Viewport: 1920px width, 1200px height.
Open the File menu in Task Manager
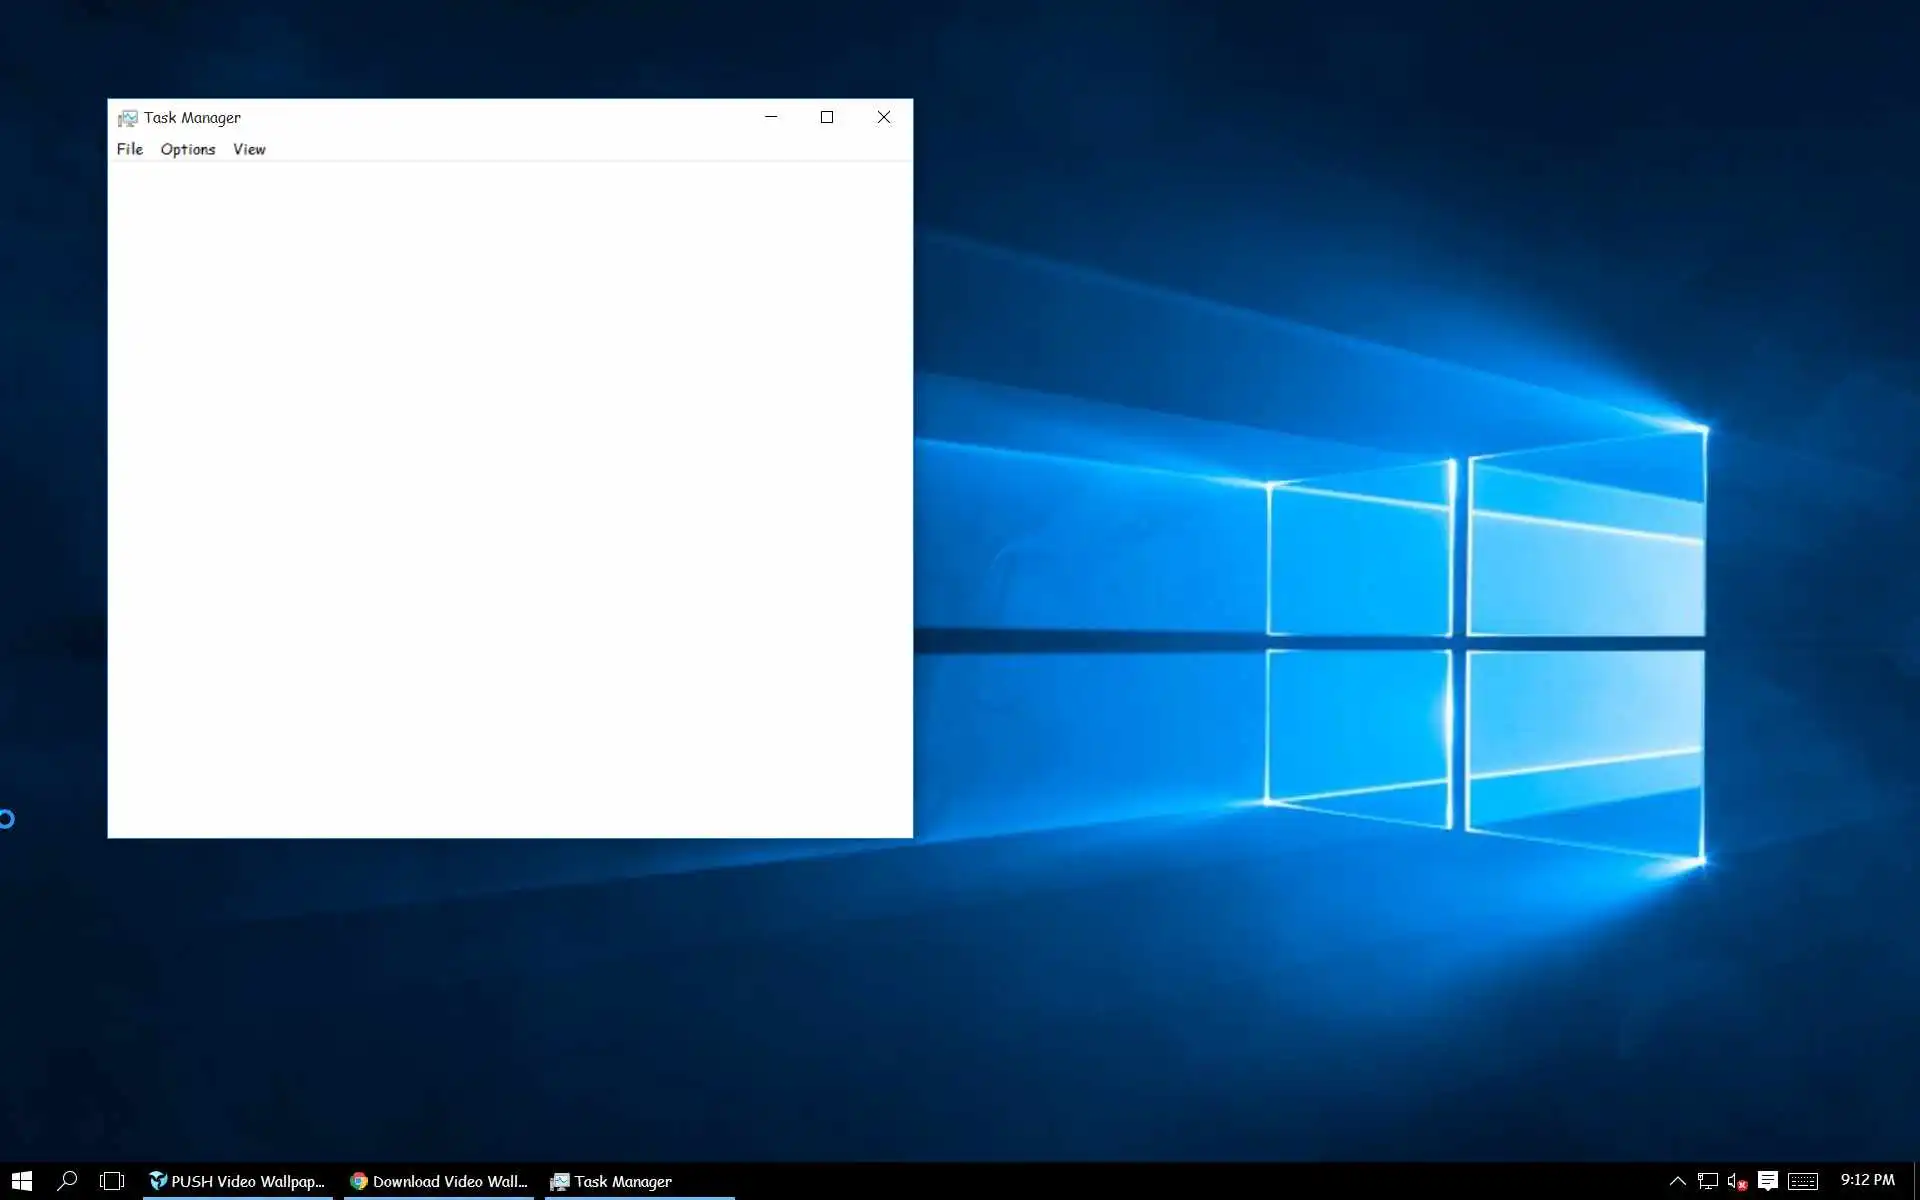(x=130, y=149)
